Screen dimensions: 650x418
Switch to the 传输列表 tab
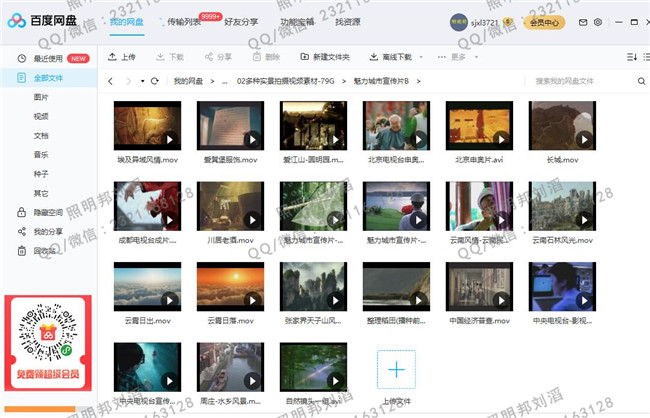click(184, 22)
